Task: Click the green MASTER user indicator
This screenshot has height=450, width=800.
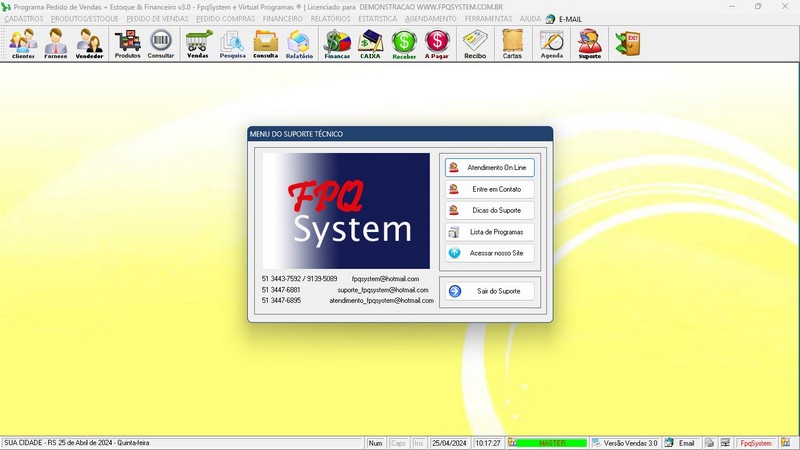Action: point(552,443)
